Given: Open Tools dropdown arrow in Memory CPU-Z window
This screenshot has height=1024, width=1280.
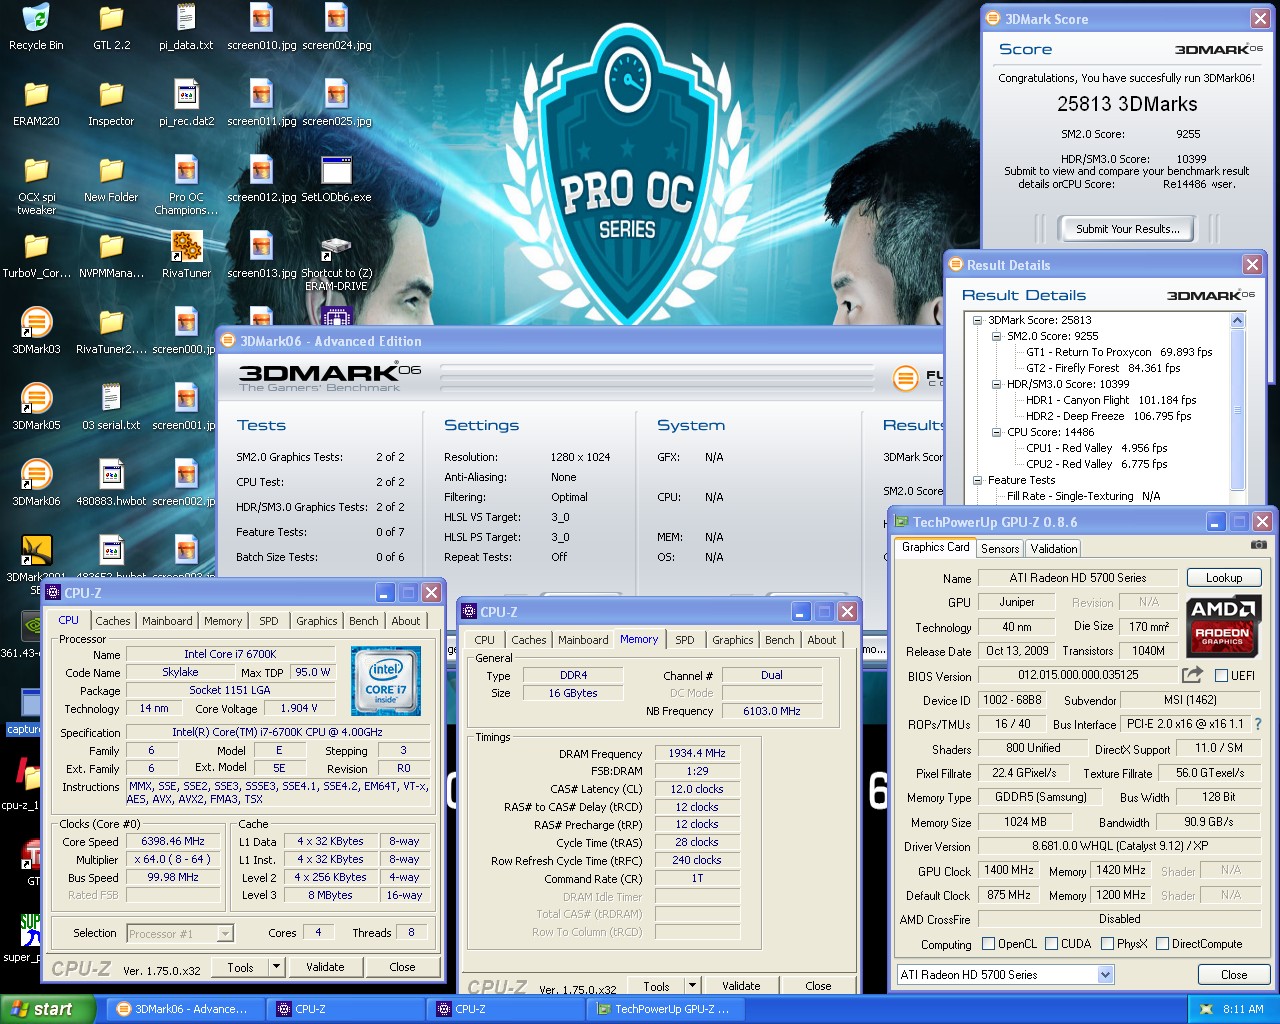Looking at the screenshot, I should point(692,986).
